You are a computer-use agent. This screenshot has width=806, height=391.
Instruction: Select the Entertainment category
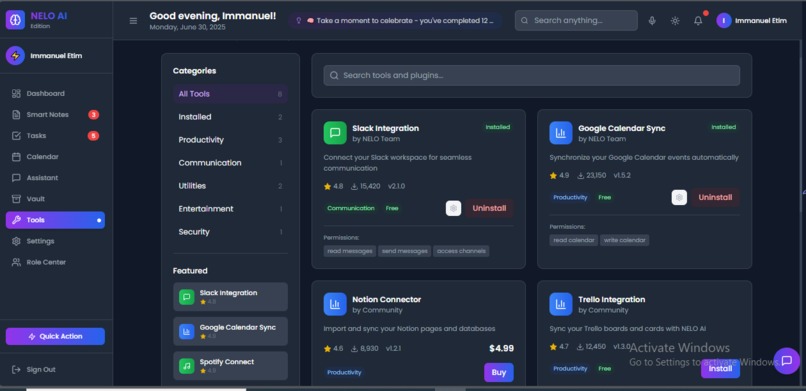click(x=230, y=209)
